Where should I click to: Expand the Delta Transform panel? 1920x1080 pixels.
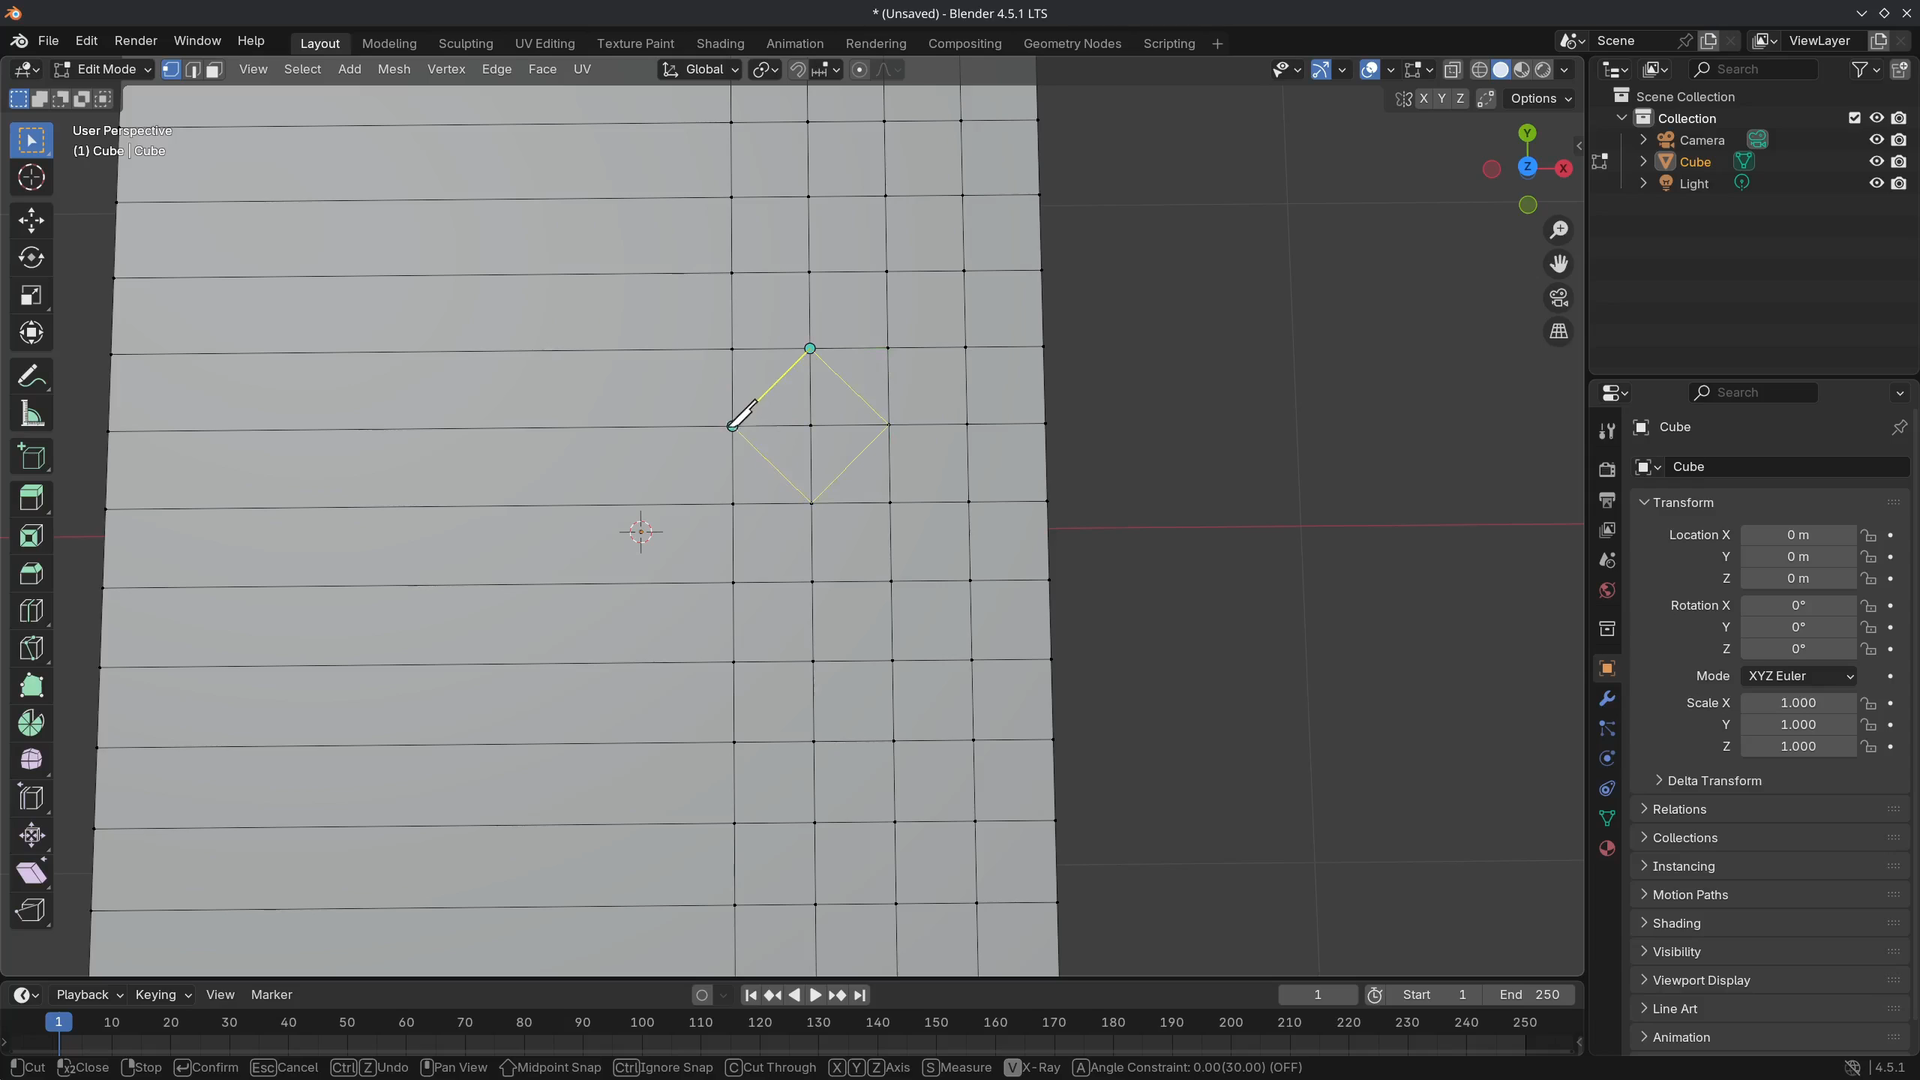[1714, 781]
